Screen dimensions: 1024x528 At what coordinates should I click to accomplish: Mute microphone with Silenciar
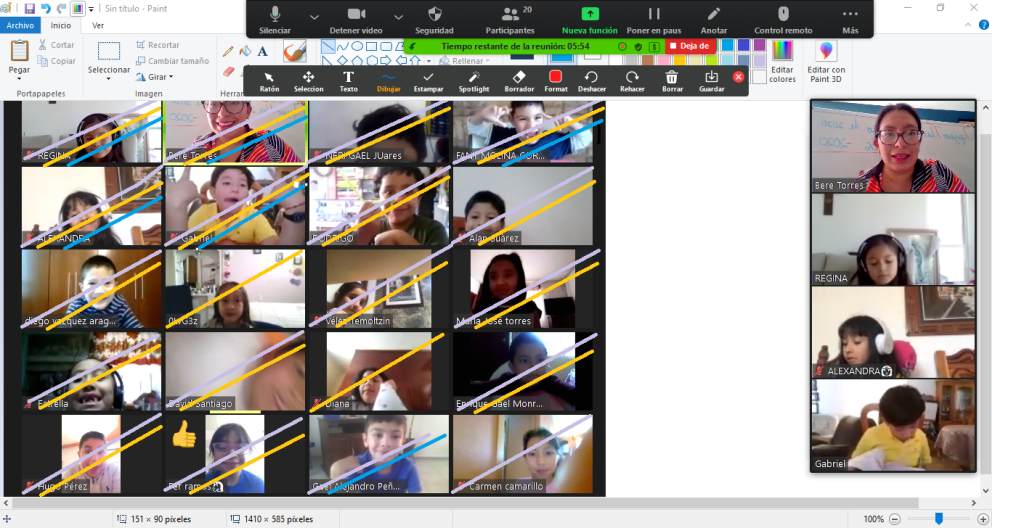pos(275,19)
